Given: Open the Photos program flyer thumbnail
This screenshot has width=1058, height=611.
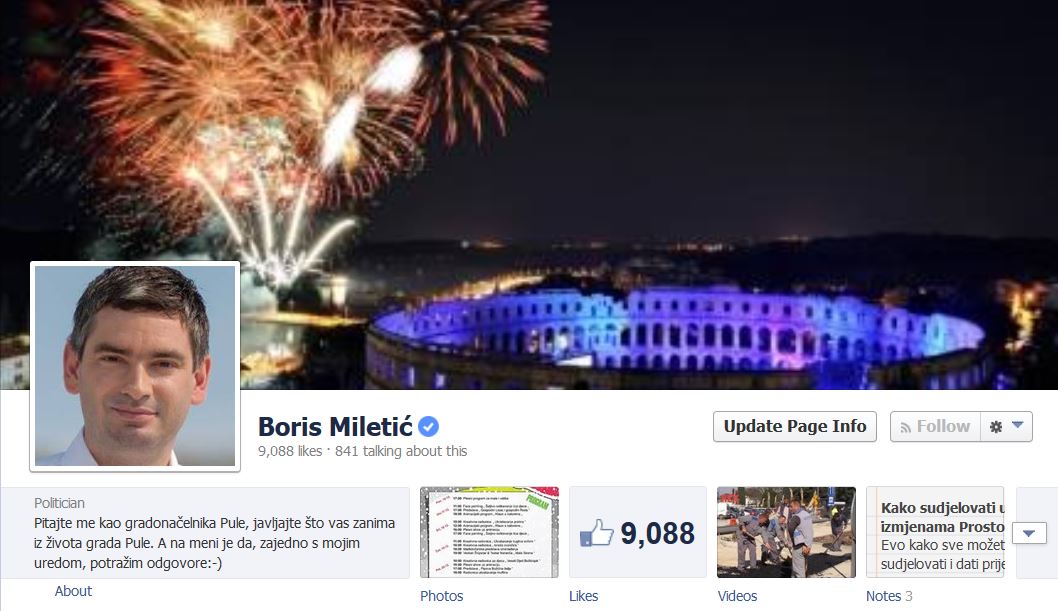Looking at the screenshot, I should click(x=489, y=532).
